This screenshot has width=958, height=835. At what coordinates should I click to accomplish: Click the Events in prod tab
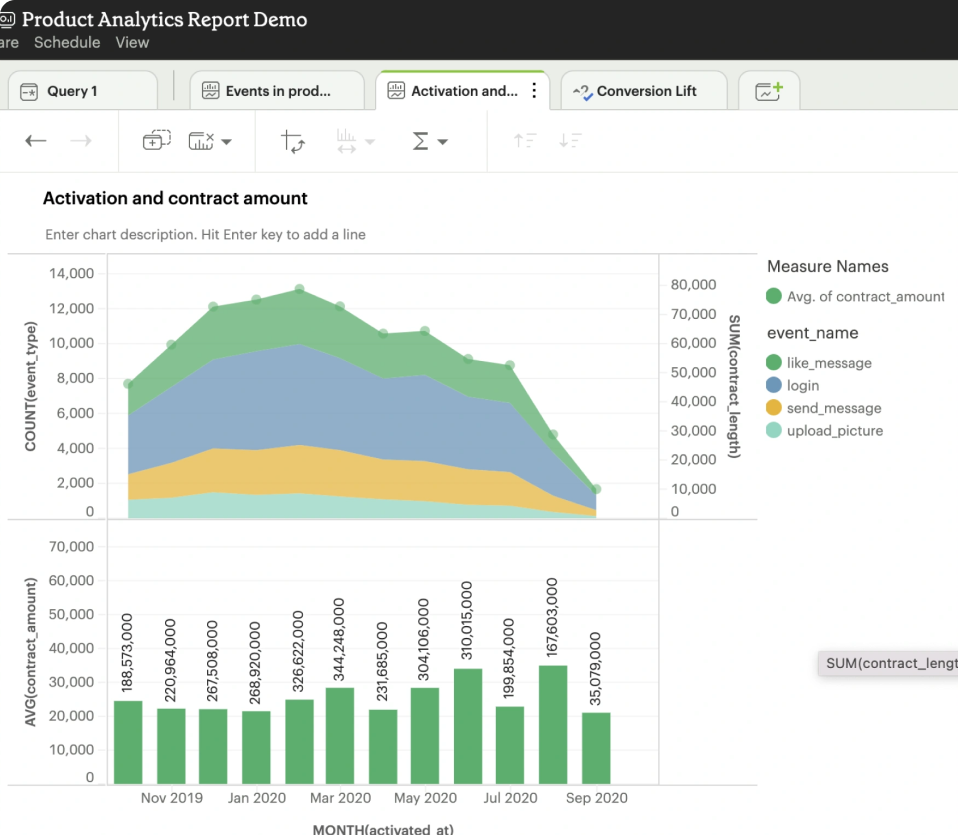pyautogui.click(x=277, y=90)
